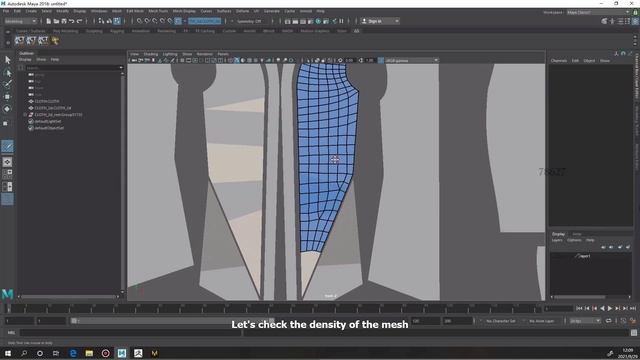Choose the Lasso select tool
Image resolution: width=640 pixels, height=360 pixels.
[x=7, y=73]
